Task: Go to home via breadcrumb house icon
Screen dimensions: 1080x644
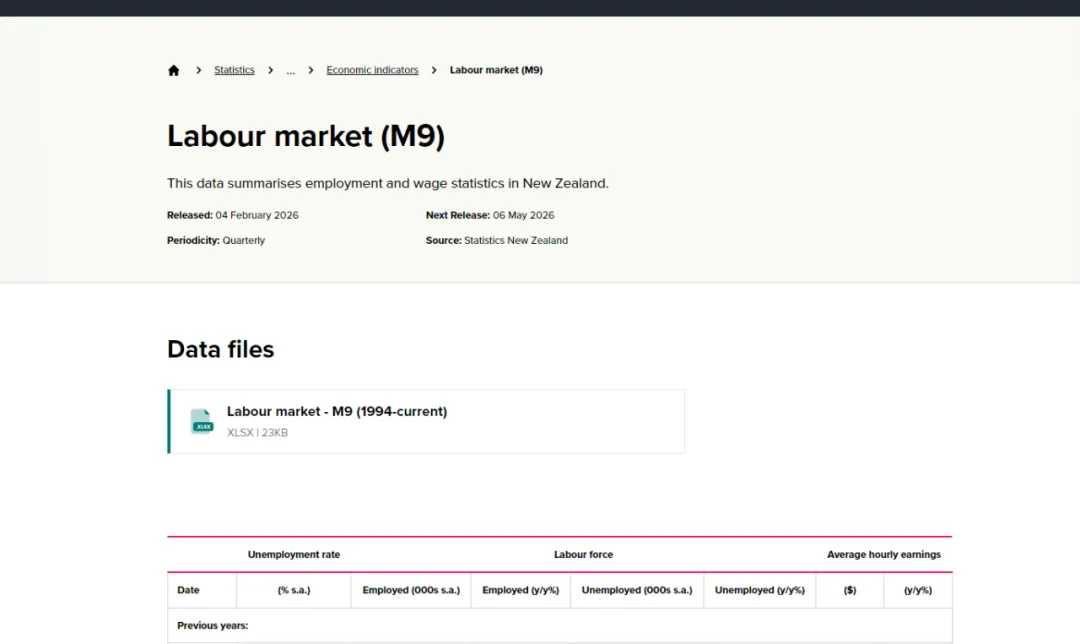Action: pos(174,70)
